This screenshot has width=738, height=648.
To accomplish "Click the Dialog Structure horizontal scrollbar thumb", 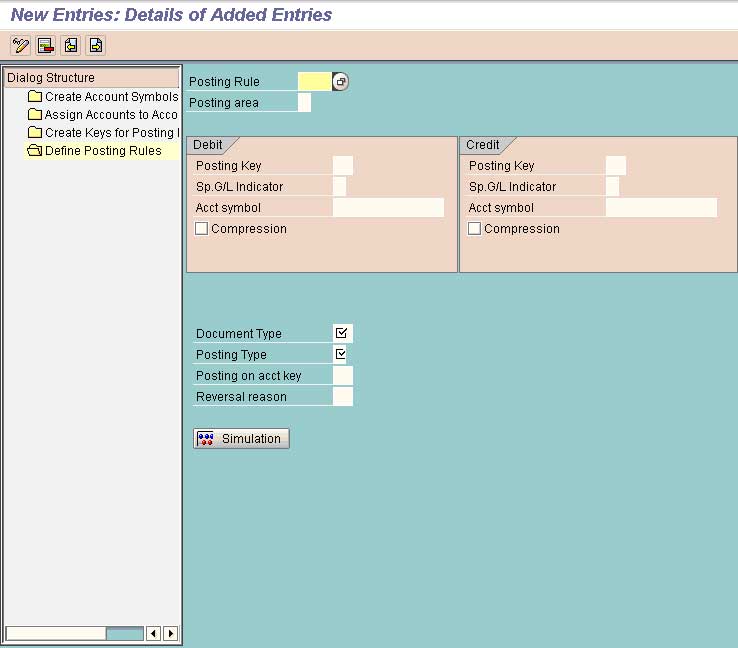I will (x=124, y=633).
